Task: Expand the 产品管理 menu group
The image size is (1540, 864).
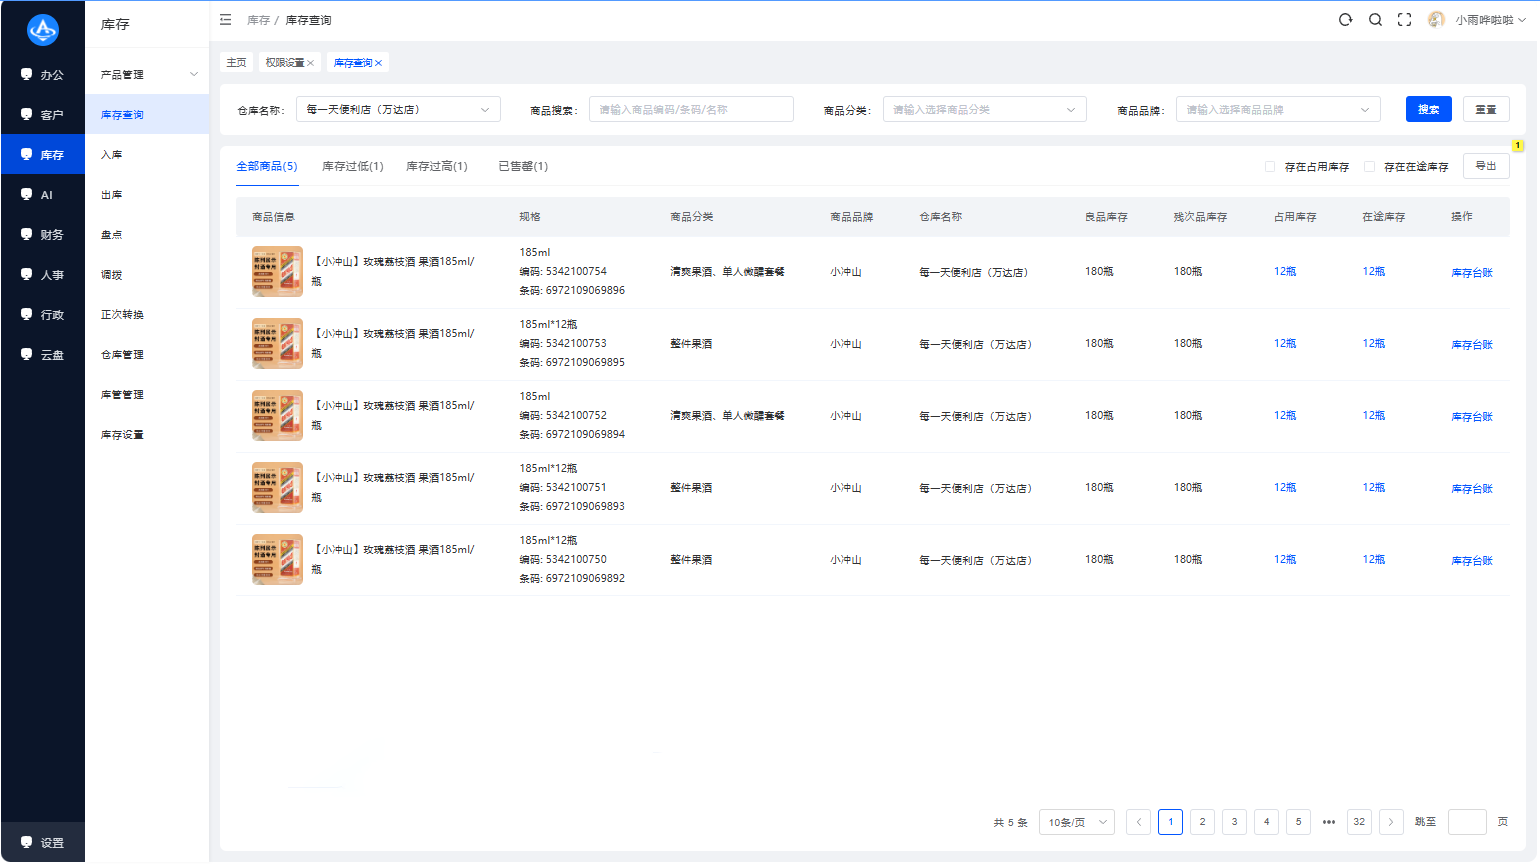Action: (x=147, y=75)
